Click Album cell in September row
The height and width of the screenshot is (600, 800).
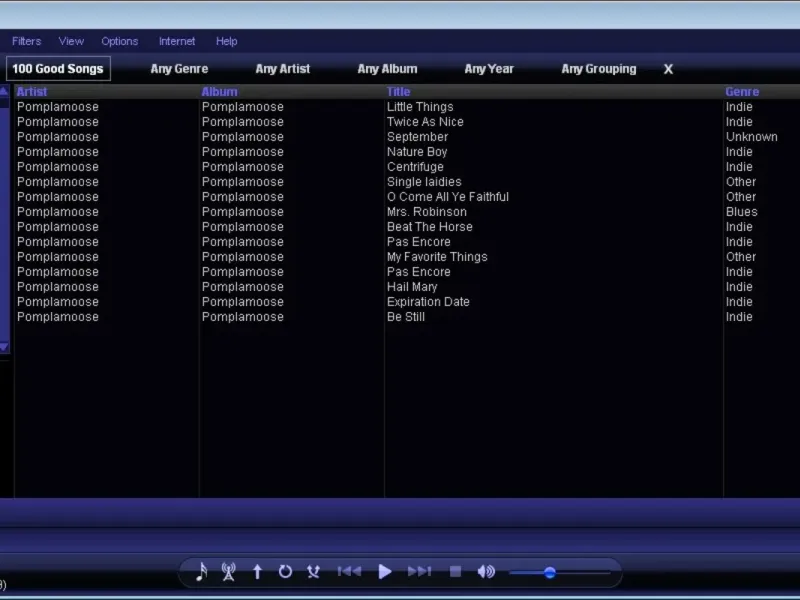pos(242,137)
